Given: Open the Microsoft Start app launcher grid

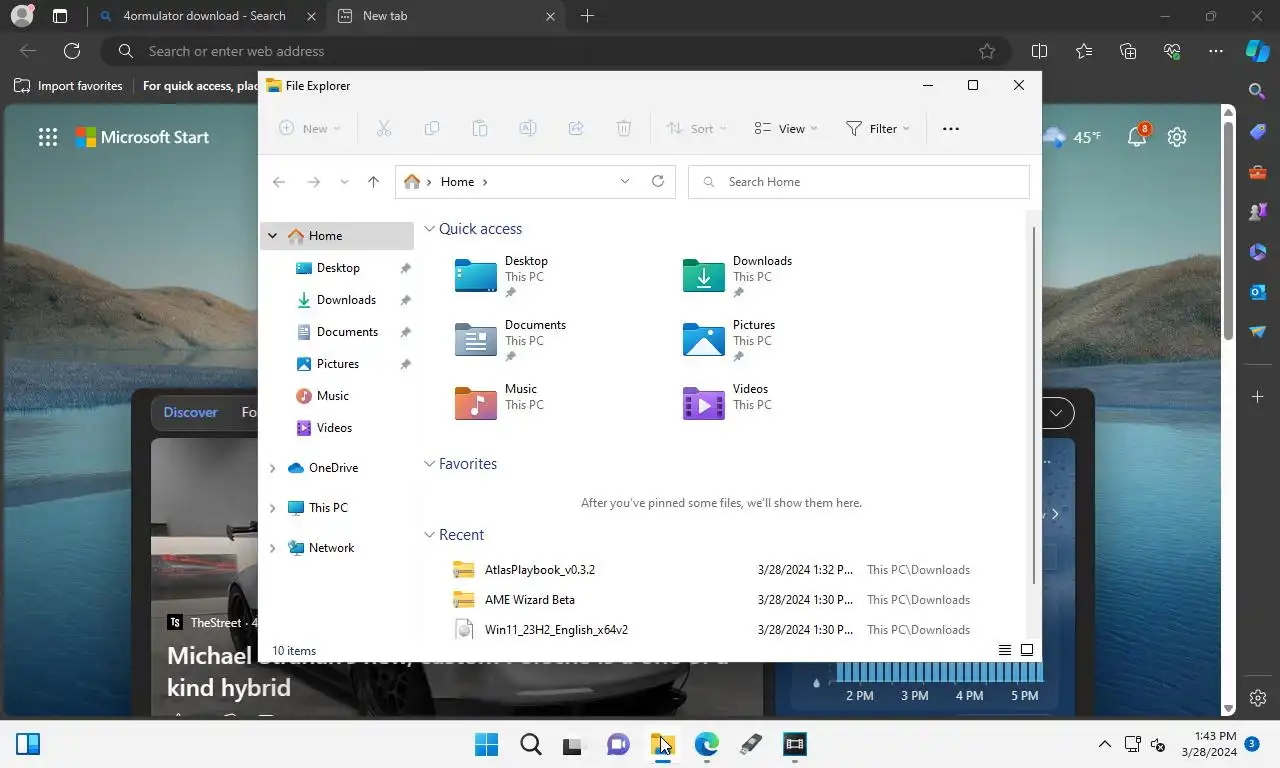Looking at the screenshot, I should (x=48, y=137).
